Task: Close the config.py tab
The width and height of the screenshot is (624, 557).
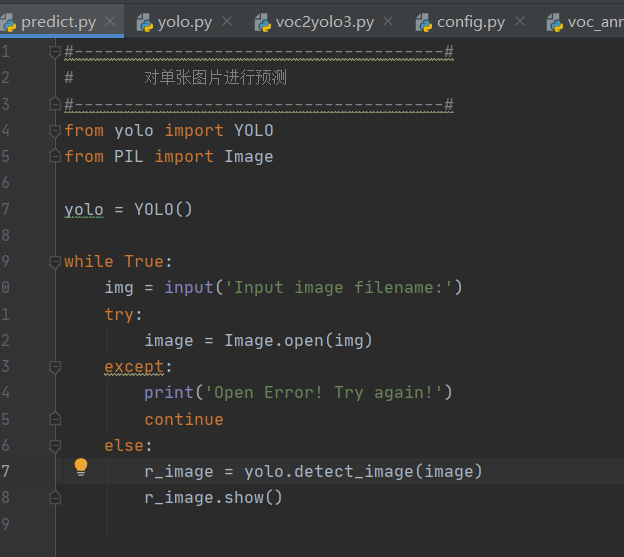Action: (519, 22)
